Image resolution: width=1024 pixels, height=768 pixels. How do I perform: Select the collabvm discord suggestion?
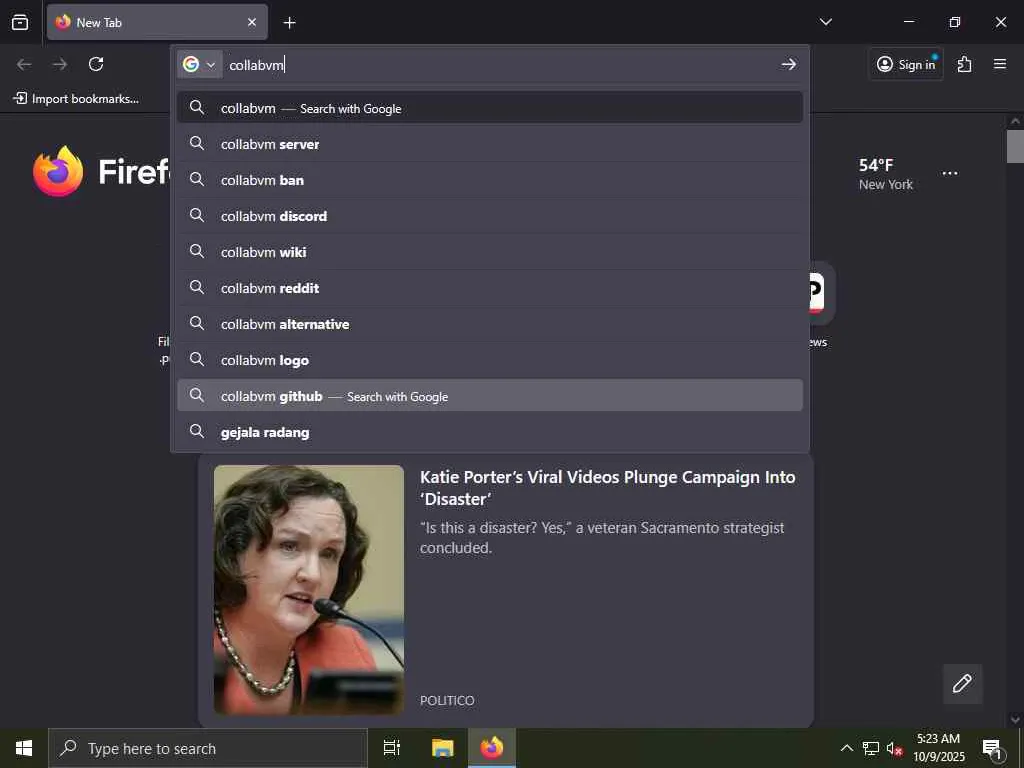click(490, 216)
